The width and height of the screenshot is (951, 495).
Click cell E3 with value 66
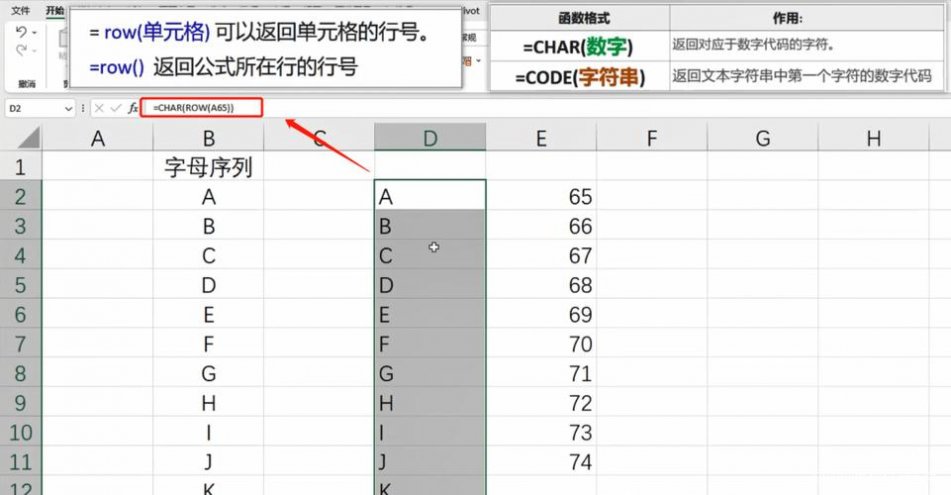point(541,226)
